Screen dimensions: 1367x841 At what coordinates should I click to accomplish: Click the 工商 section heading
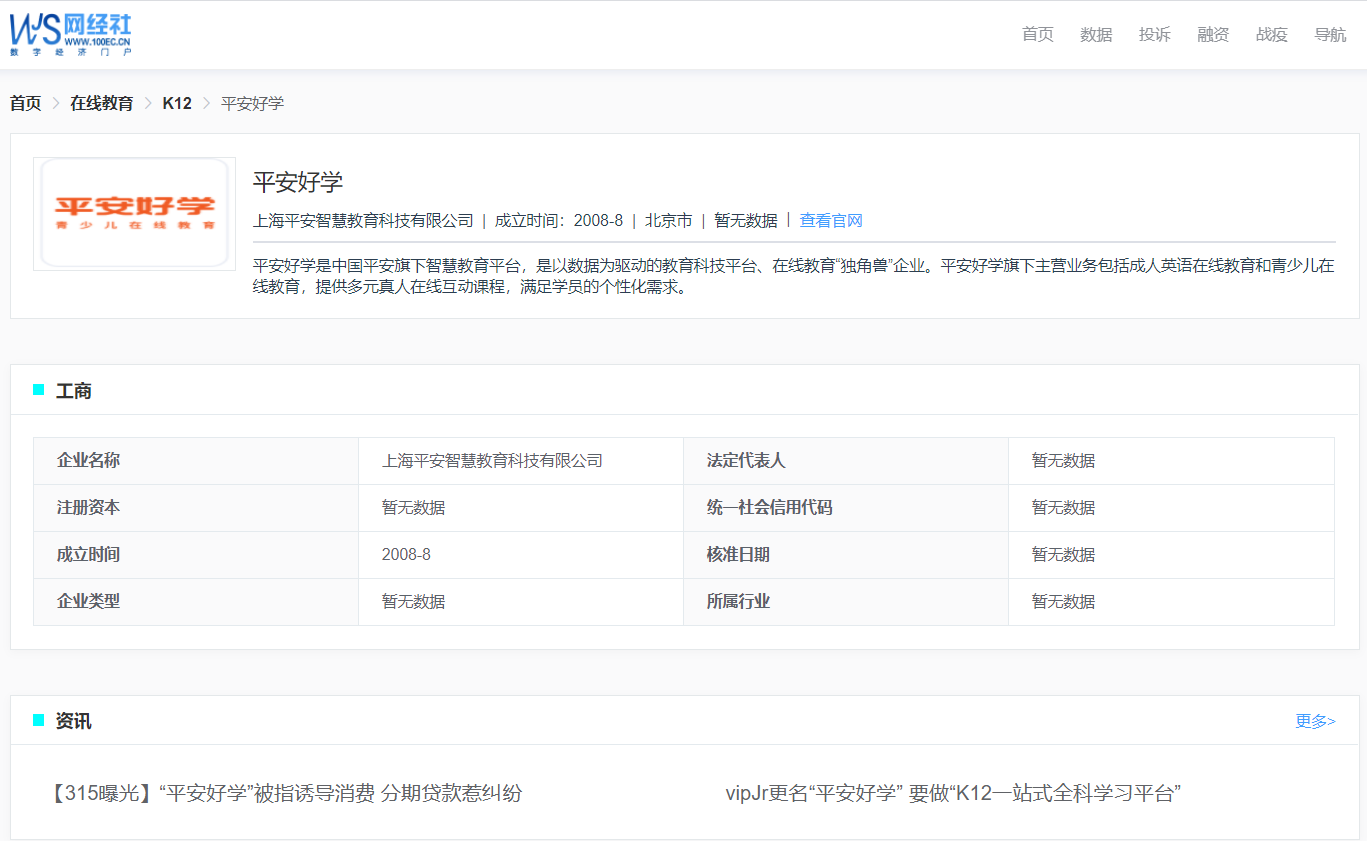[x=74, y=391]
